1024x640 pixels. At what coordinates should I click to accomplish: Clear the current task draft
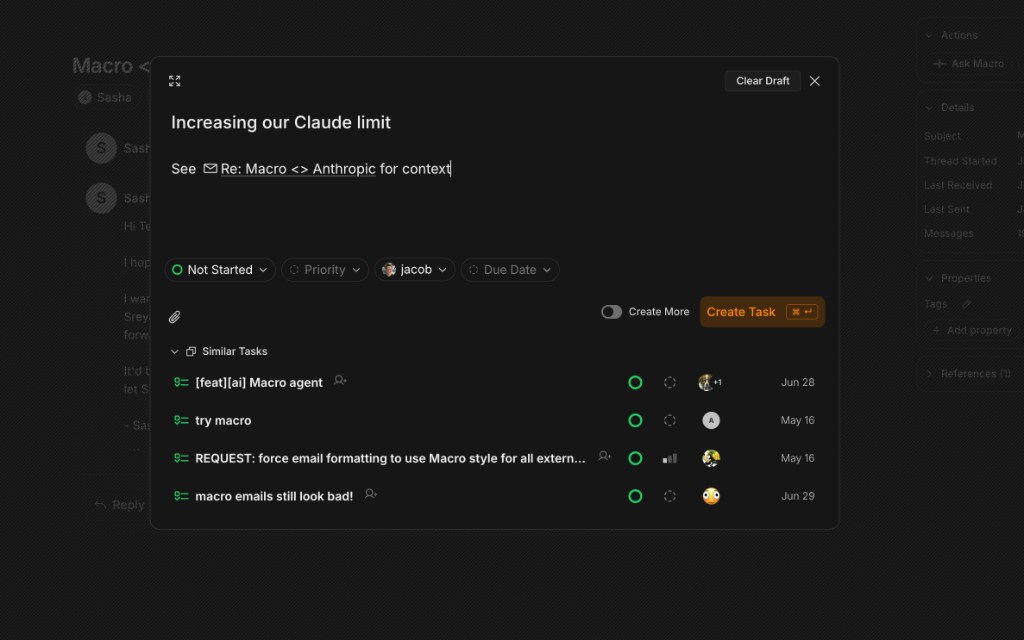click(x=763, y=81)
